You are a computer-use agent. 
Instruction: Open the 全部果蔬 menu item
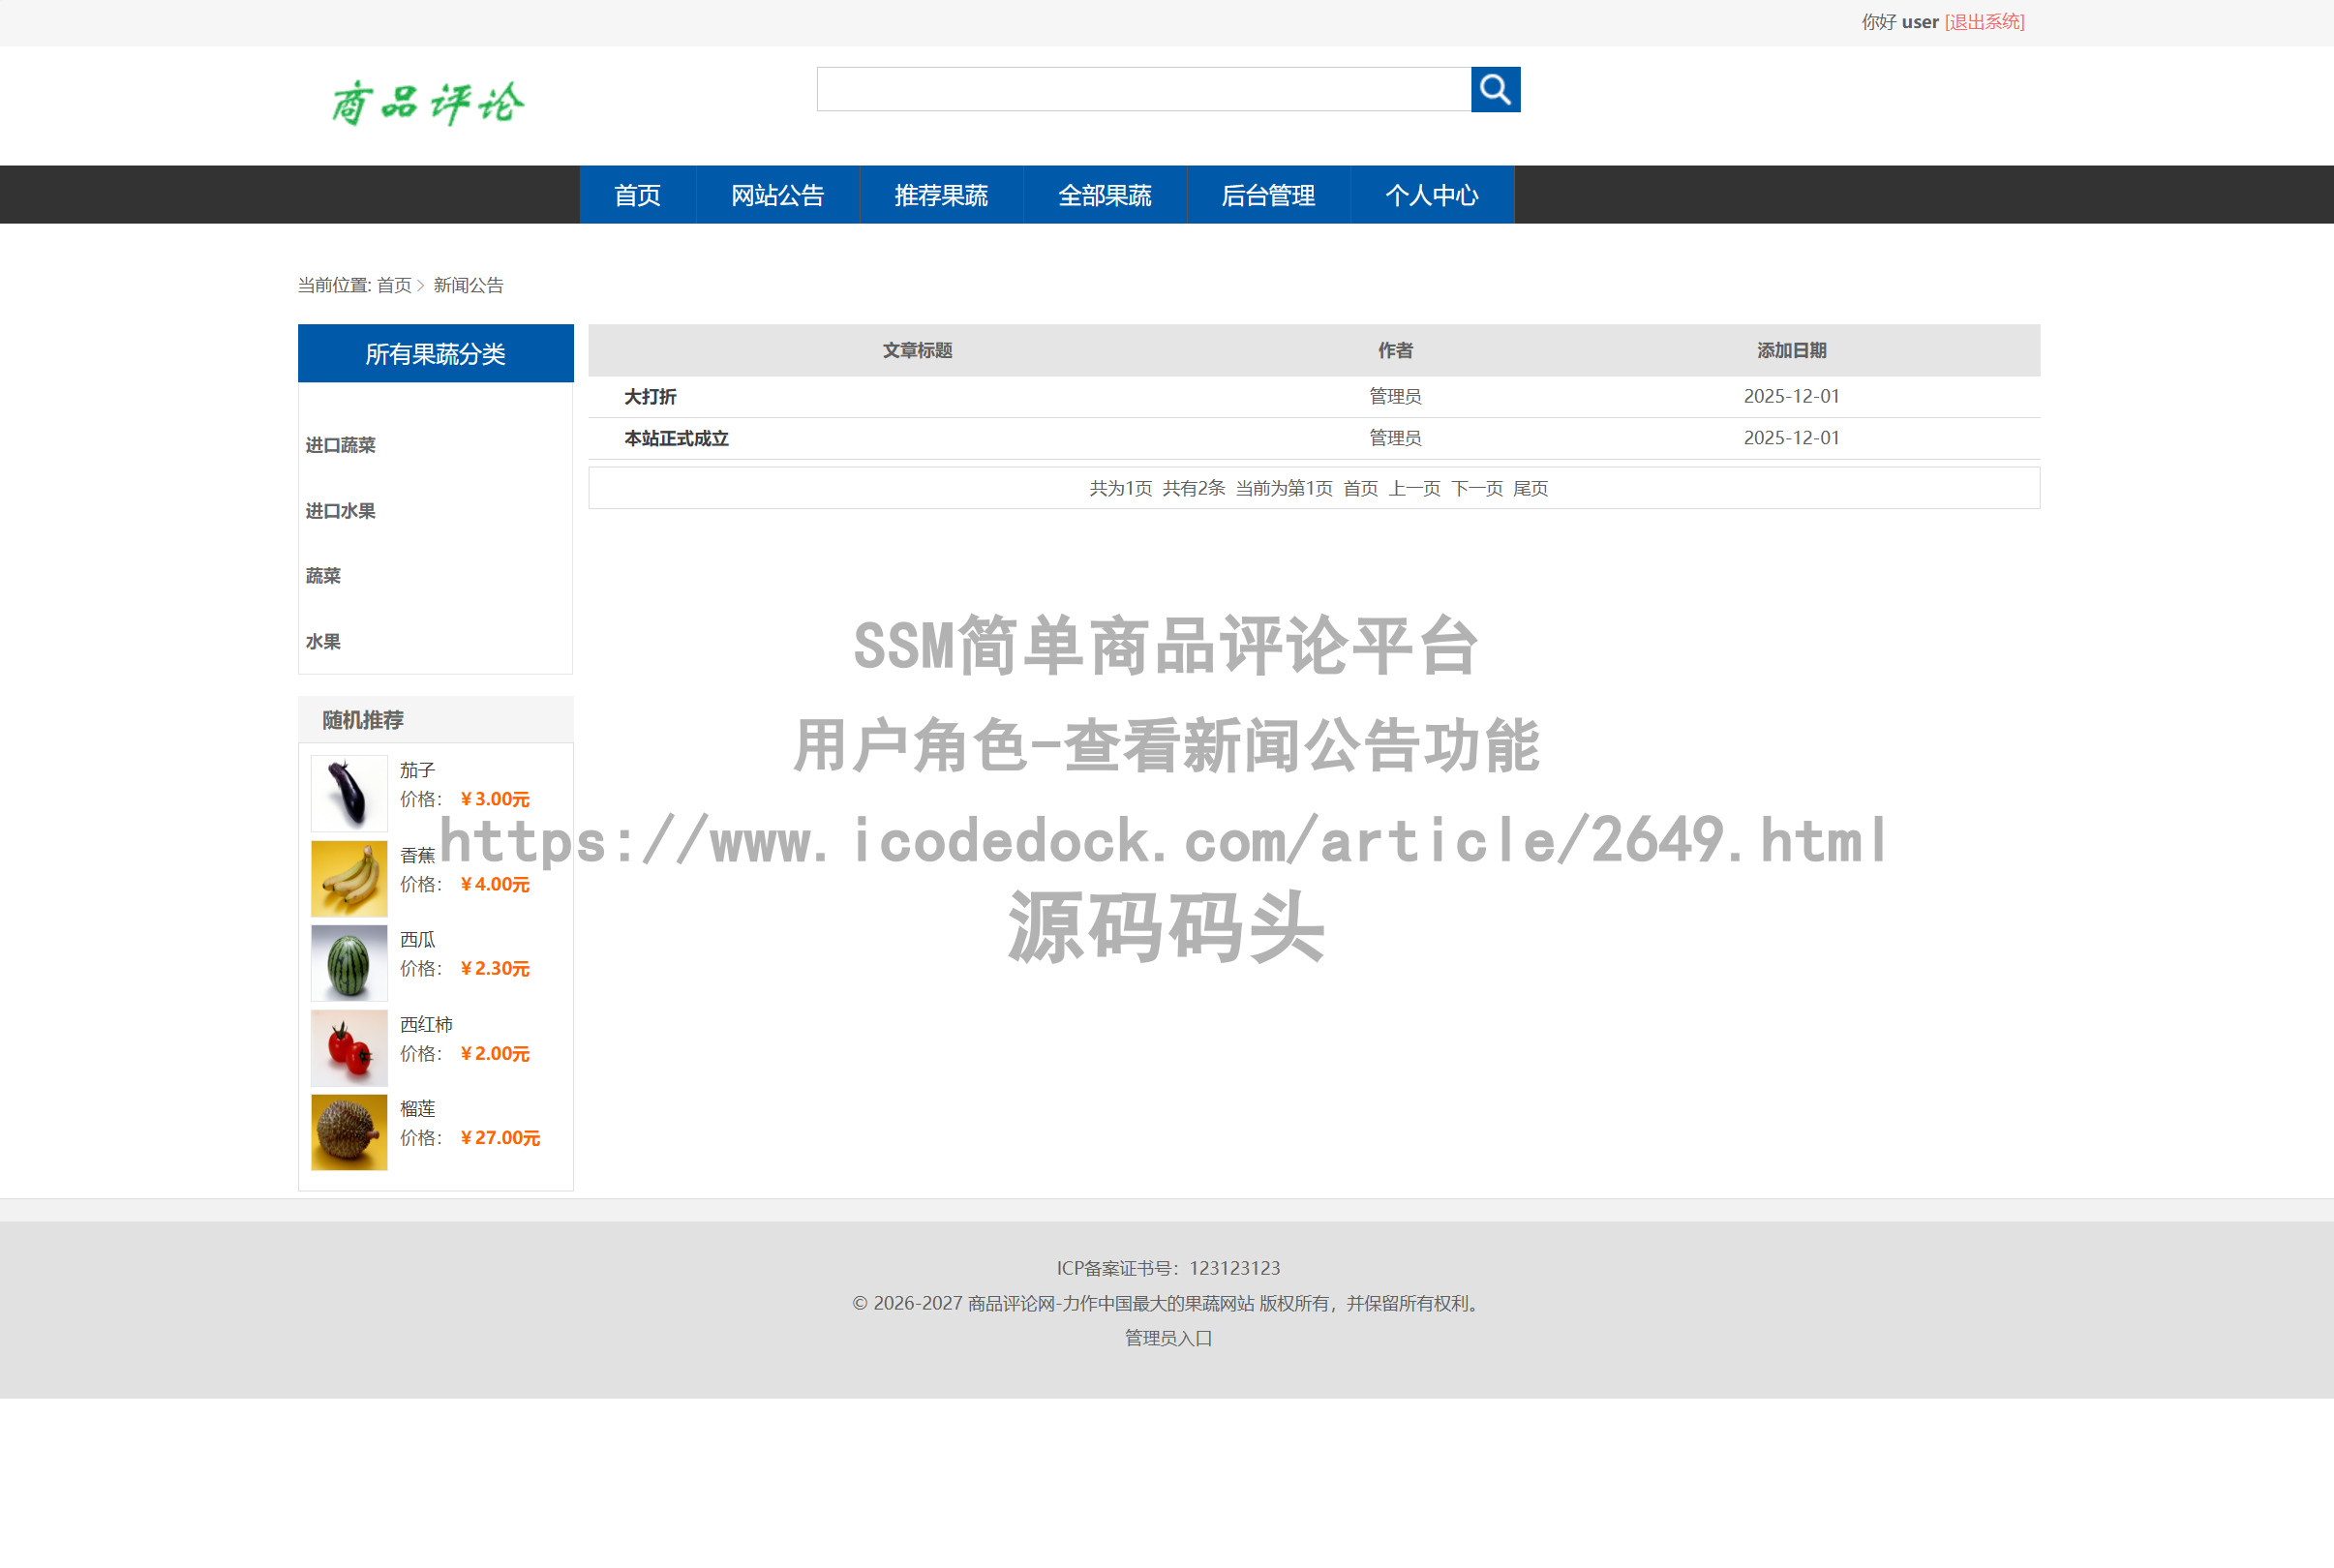[1104, 195]
